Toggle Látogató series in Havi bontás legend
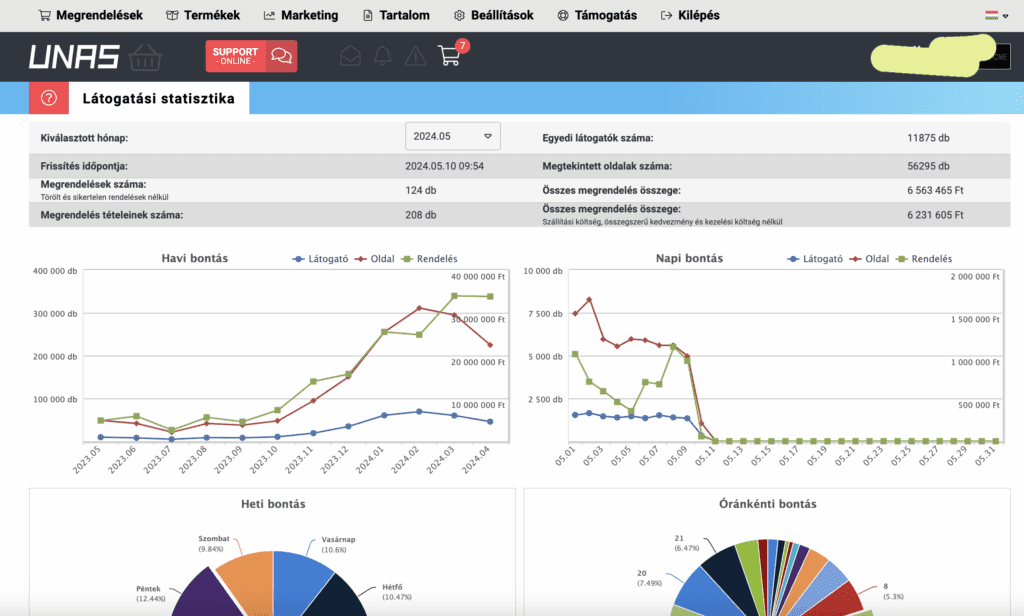1024x616 pixels. point(320,259)
